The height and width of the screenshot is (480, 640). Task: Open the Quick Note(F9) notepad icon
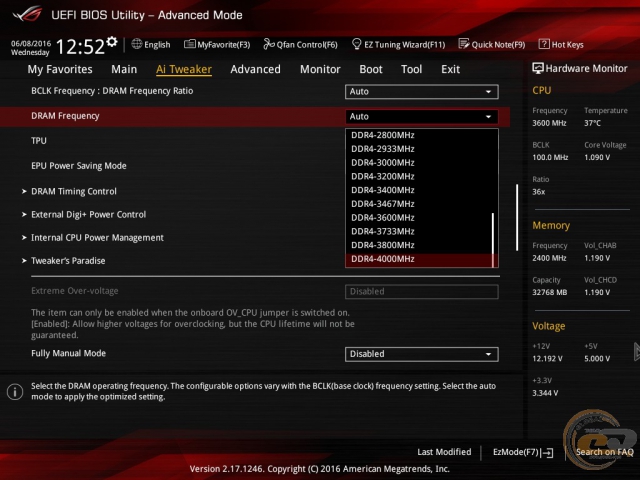[x=464, y=44]
